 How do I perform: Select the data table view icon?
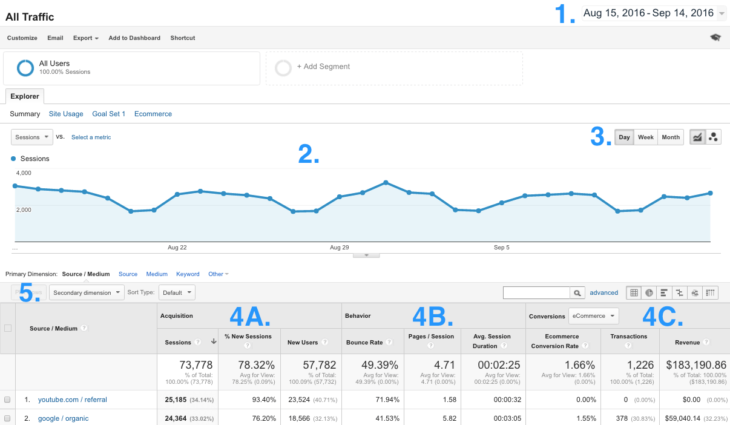tap(634, 293)
